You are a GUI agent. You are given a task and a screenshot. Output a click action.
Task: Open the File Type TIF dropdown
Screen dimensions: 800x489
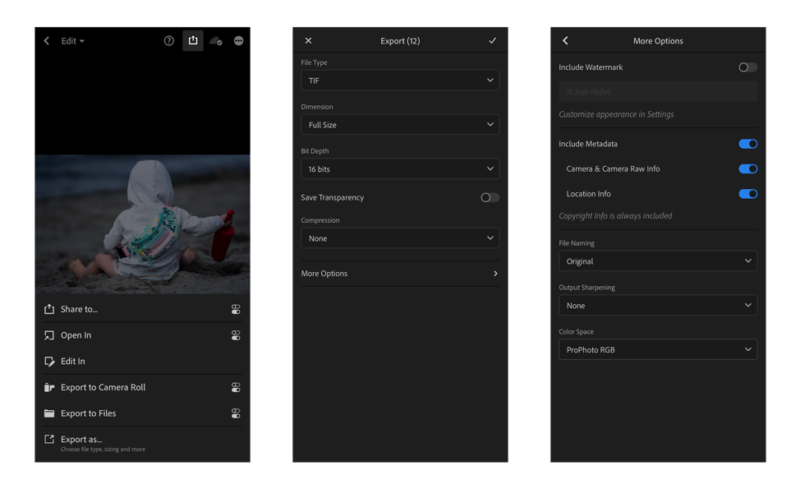[x=400, y=81]
